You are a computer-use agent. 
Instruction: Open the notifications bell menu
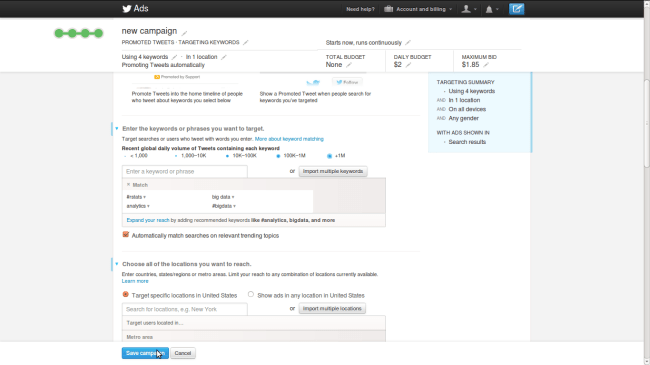(492, 9)
